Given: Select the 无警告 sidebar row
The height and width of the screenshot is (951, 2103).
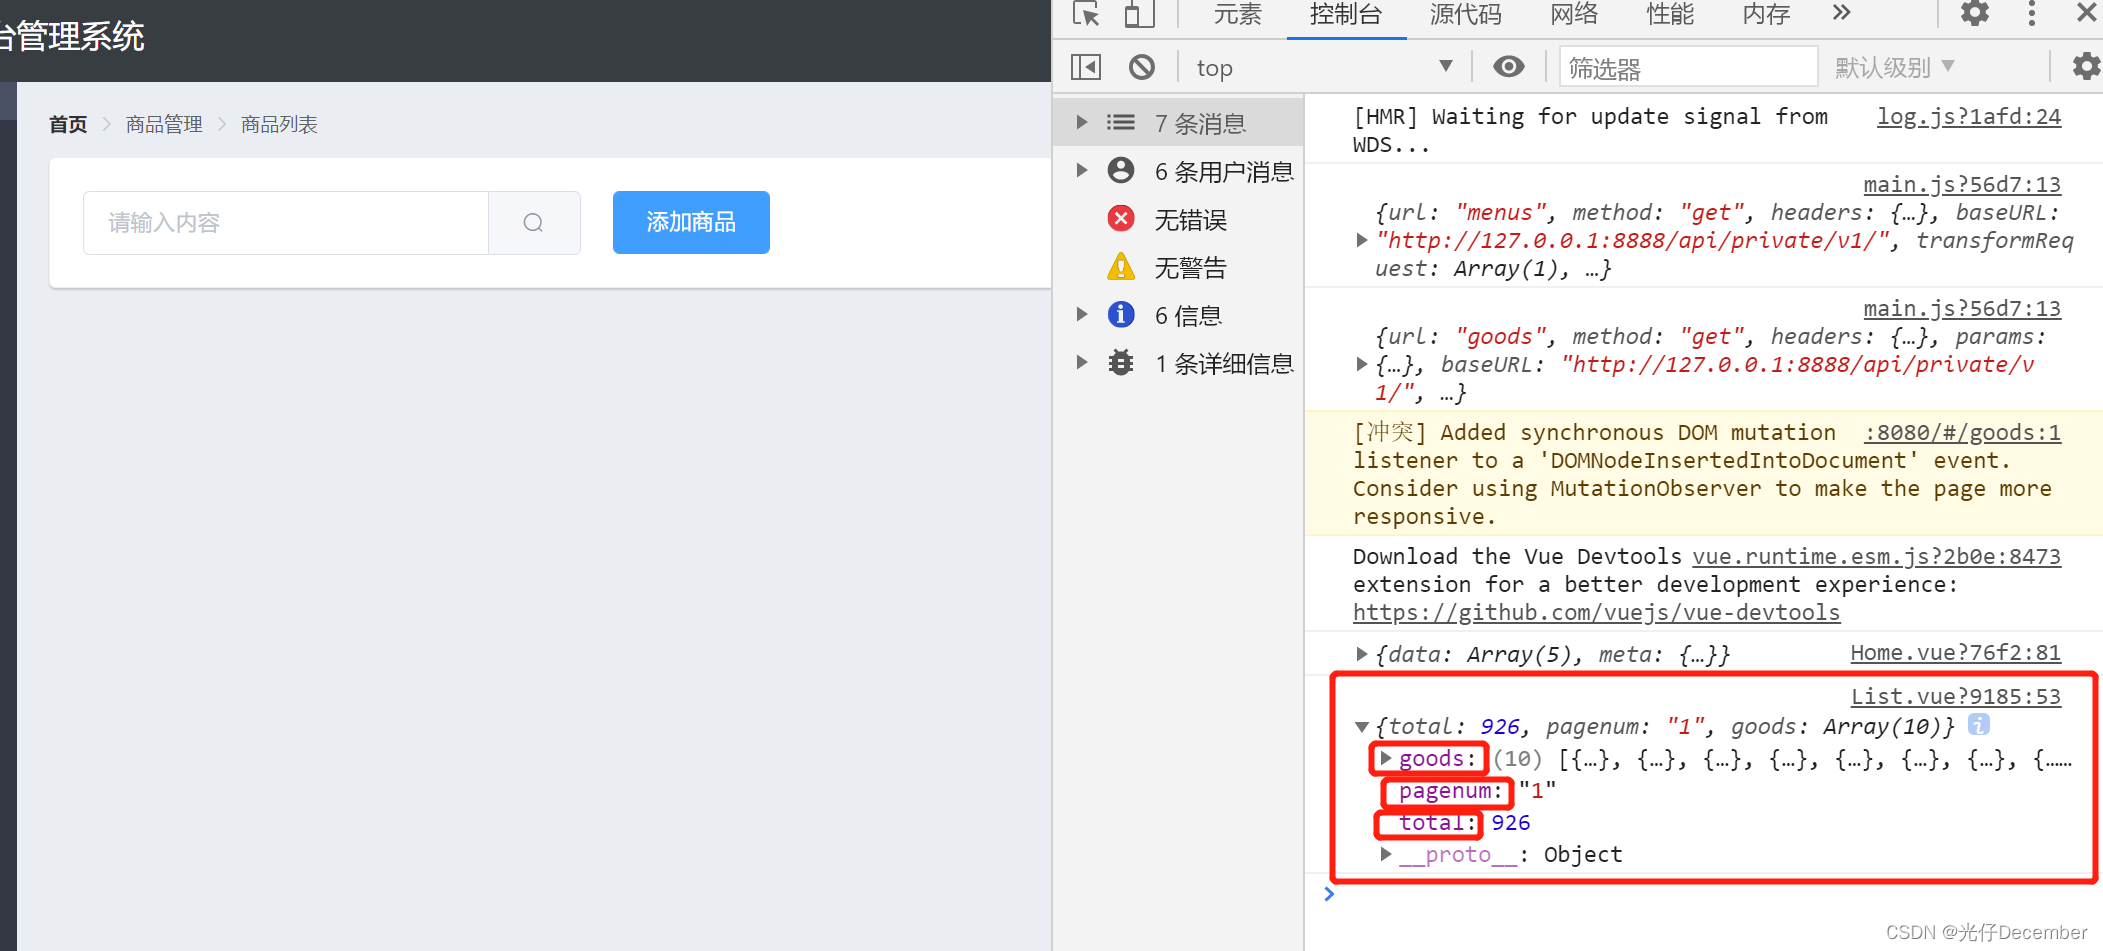Looking at the screenshot, I should click(1179, 267).
